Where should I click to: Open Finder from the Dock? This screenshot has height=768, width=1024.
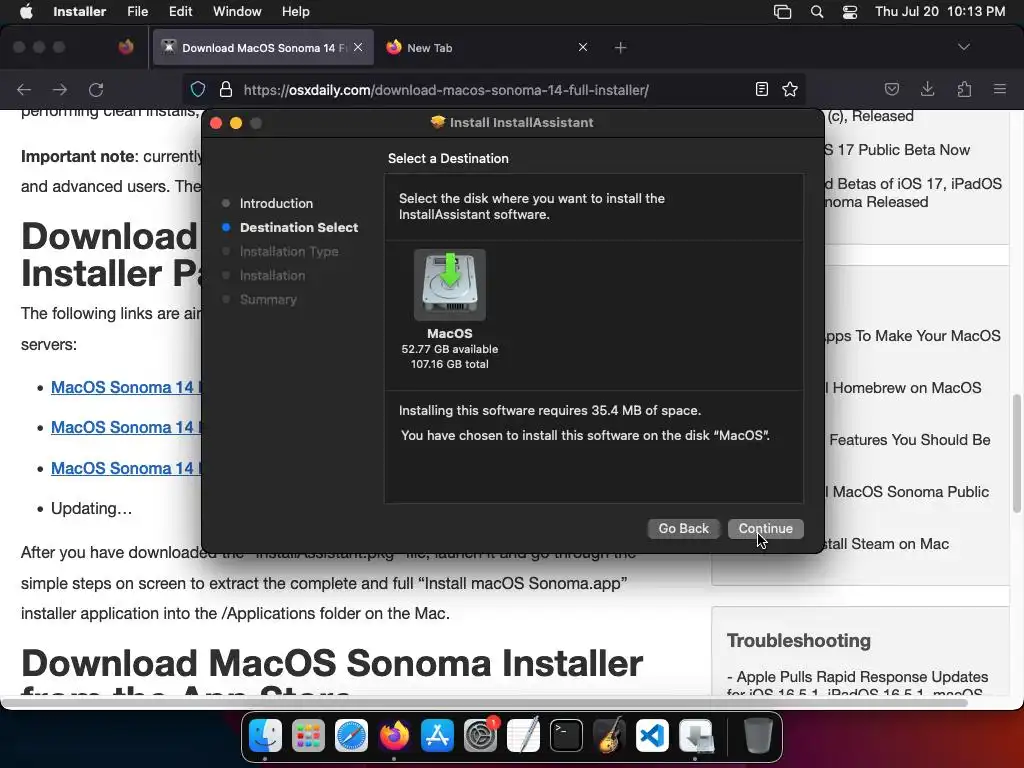tap(265, 736)
